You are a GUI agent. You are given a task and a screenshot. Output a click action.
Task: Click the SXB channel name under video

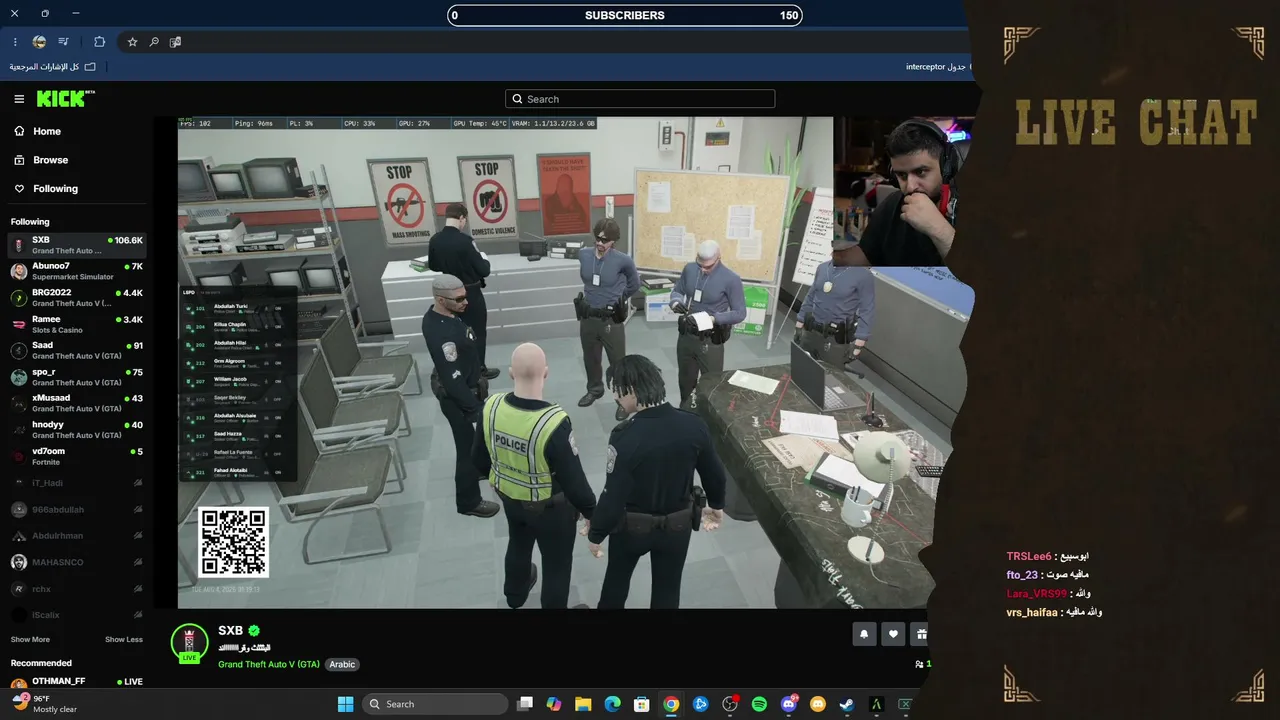point(230,630)
